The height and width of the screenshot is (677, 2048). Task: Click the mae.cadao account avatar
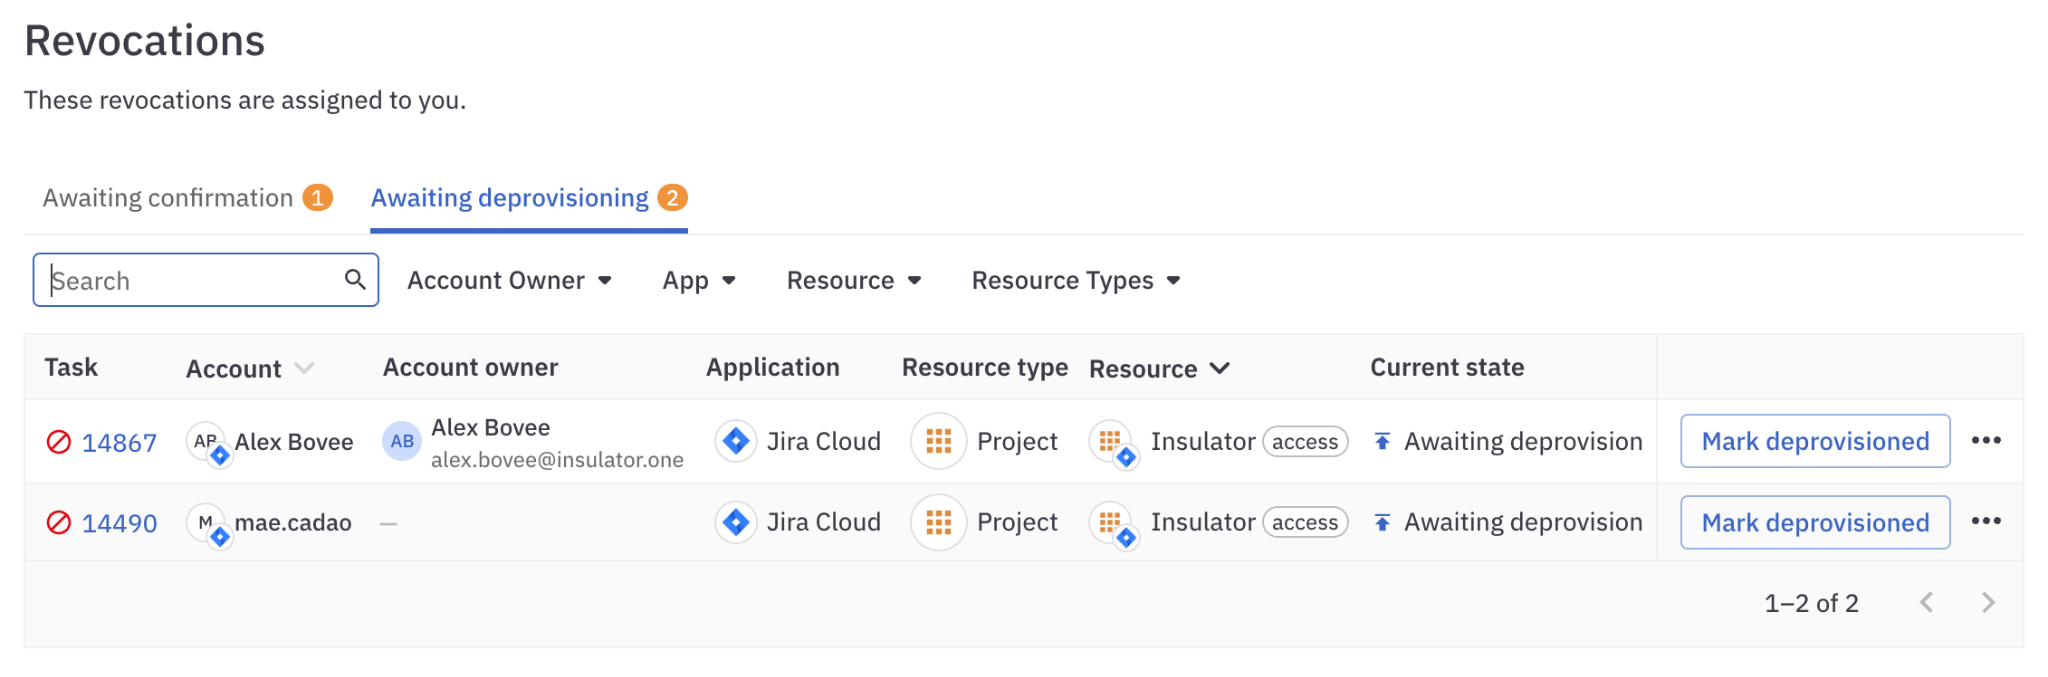[207, 523]
